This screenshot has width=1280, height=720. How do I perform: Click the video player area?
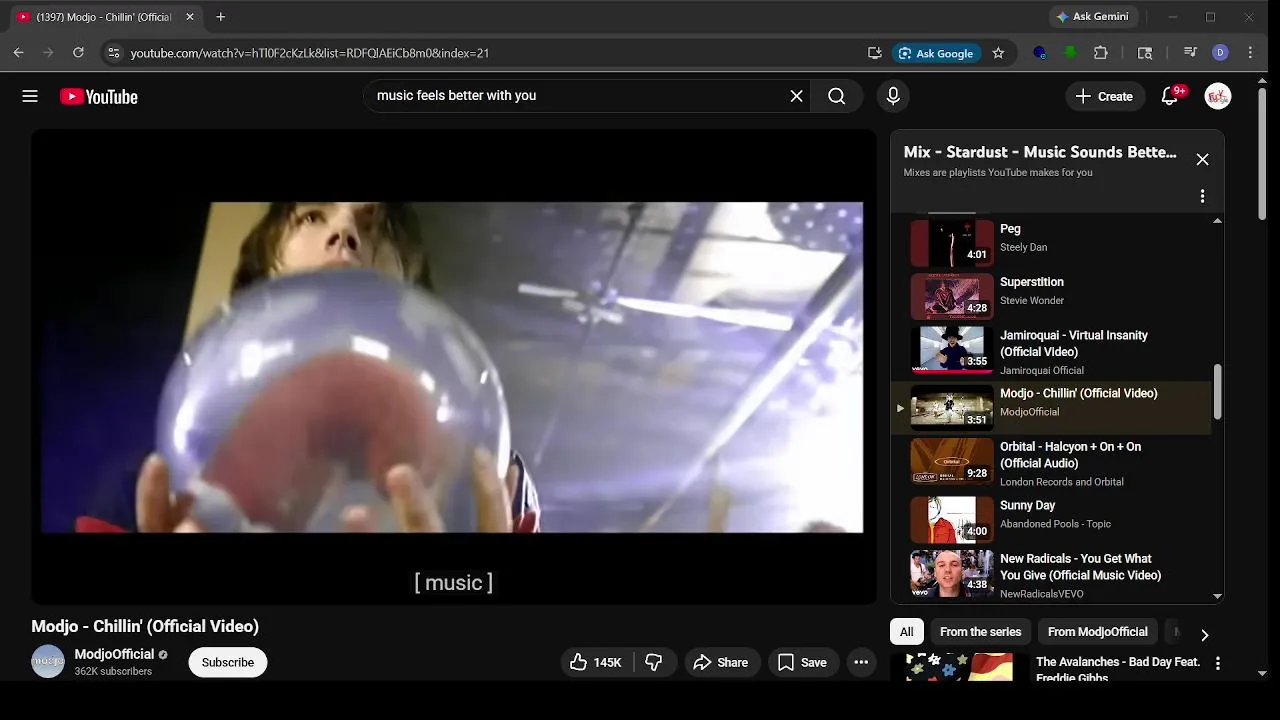(x=453, y=367)
